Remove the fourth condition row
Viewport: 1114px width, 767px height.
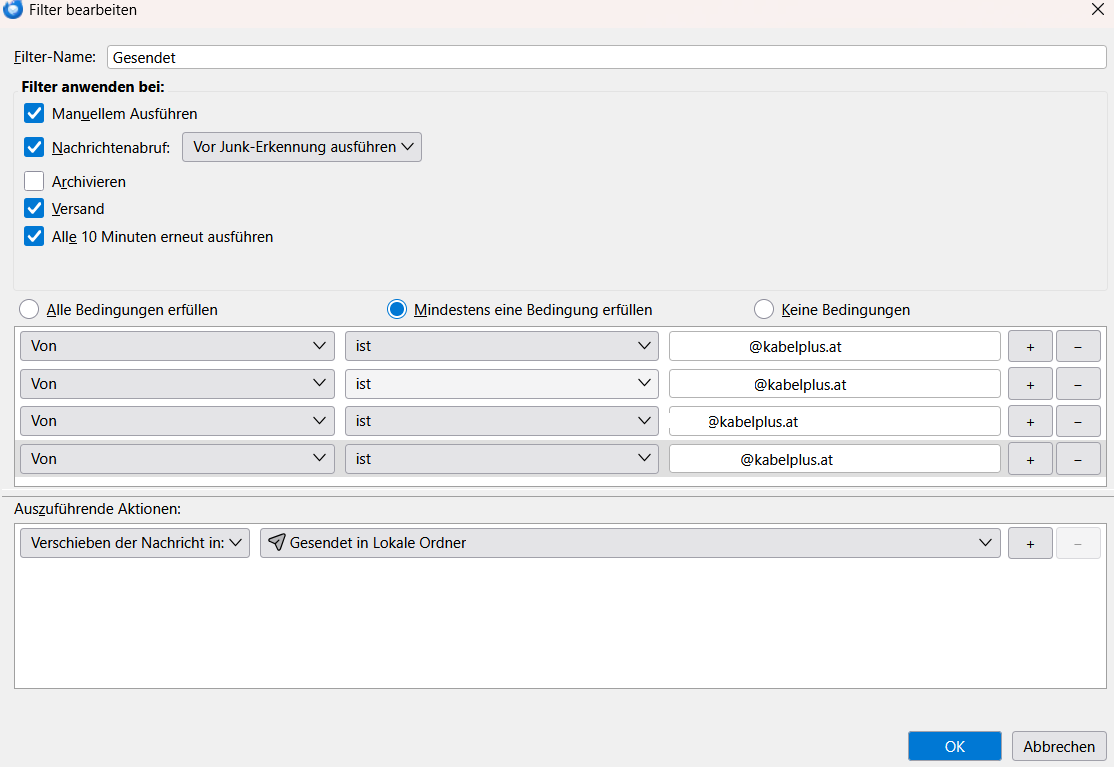tap(1078, 459)
